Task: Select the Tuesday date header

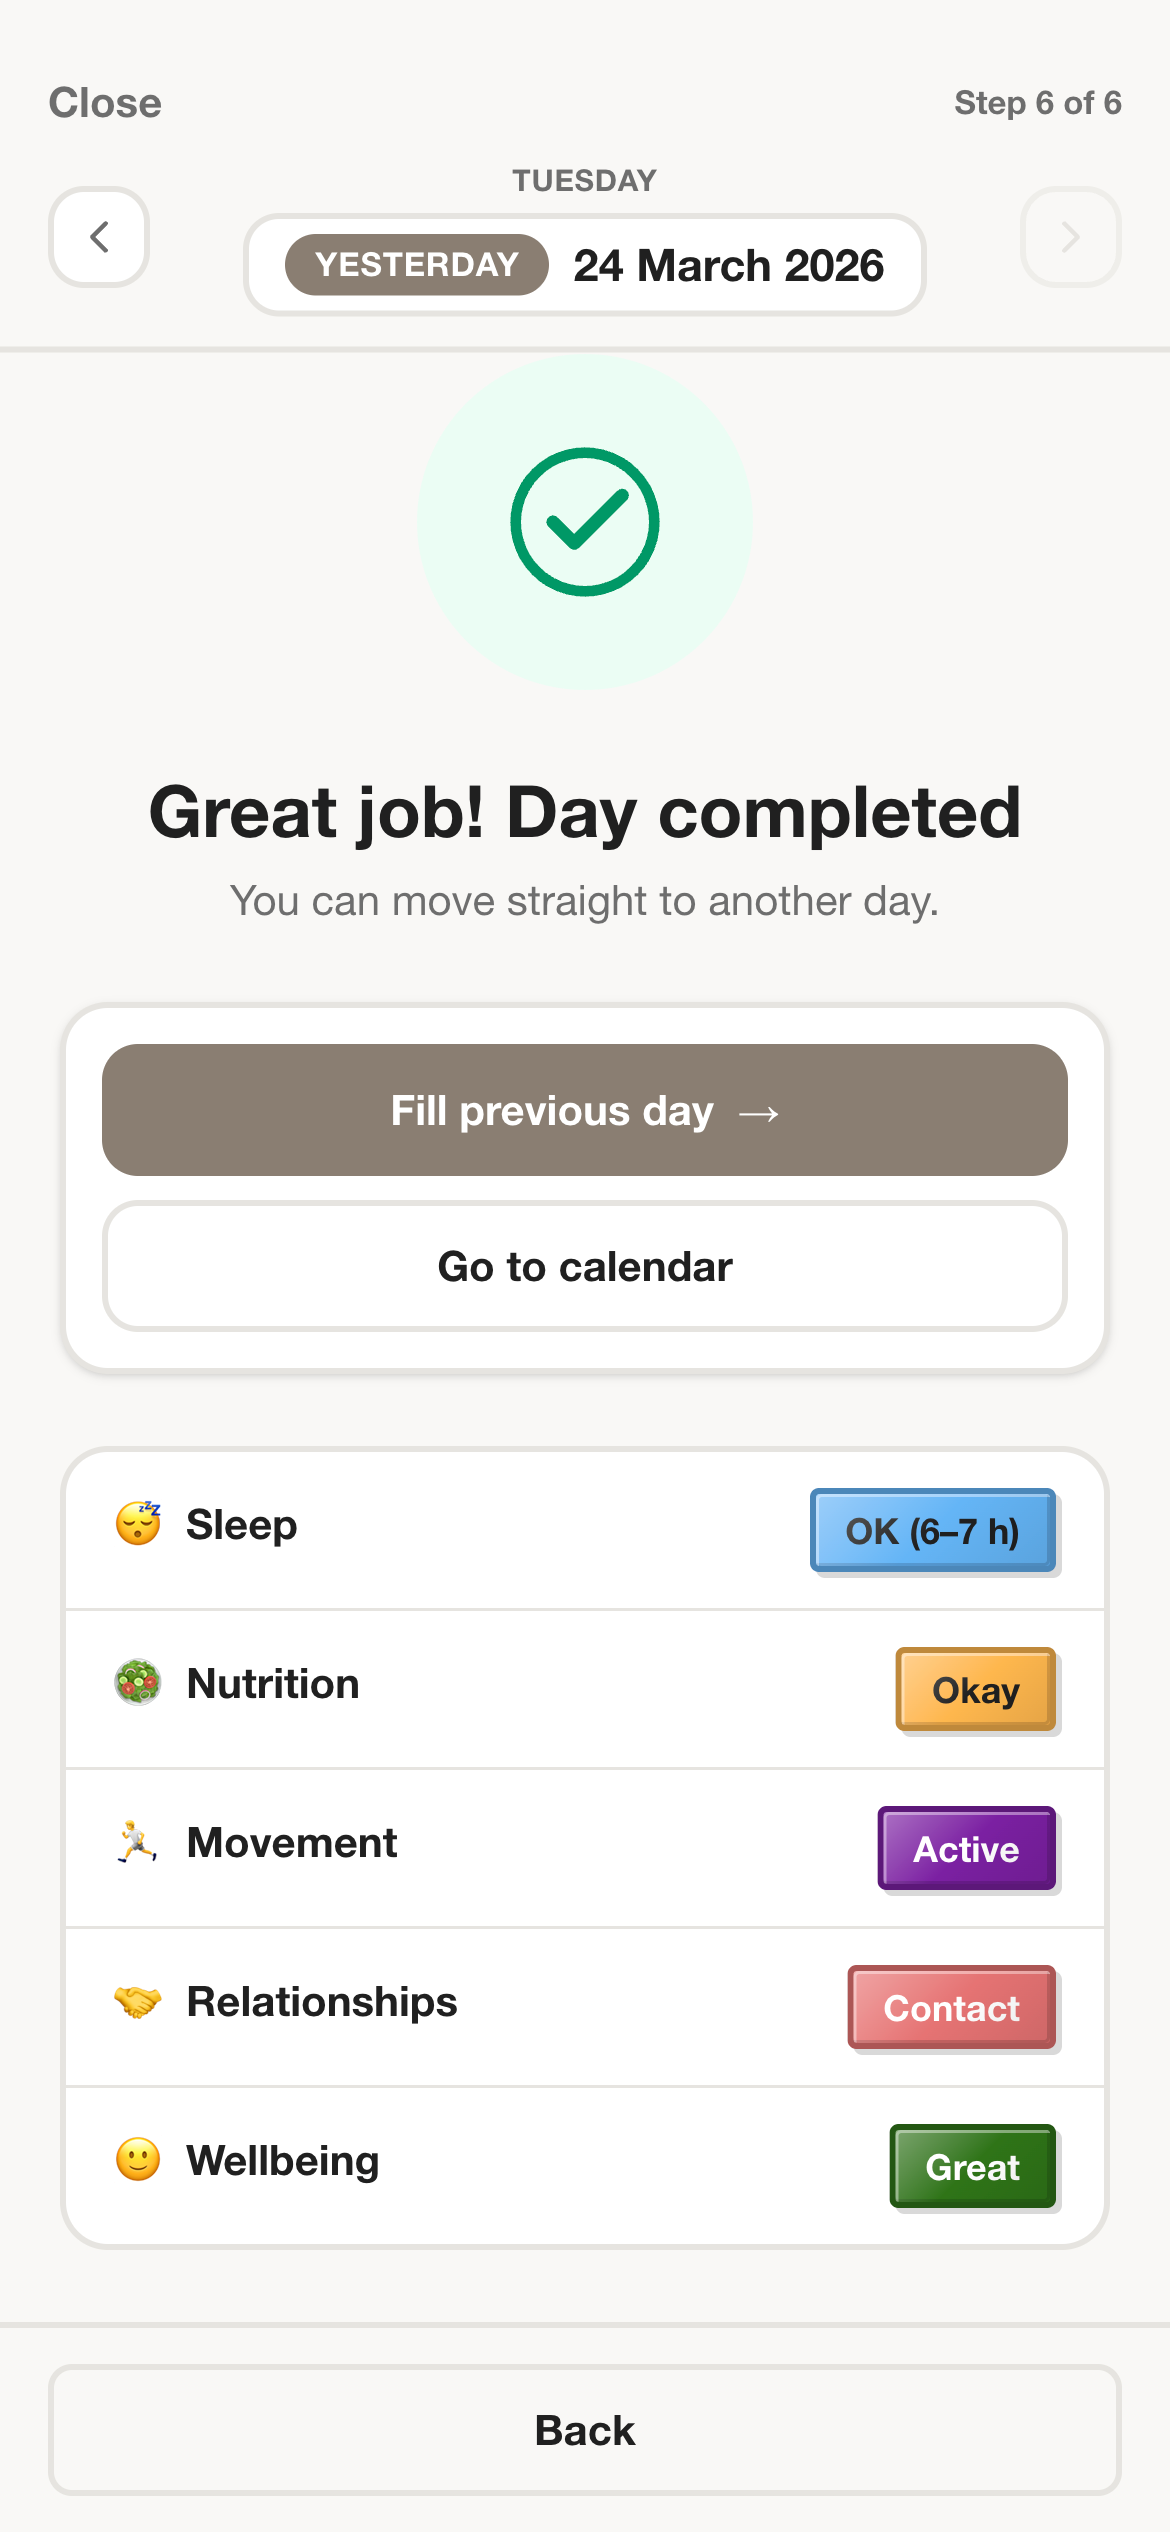Action: pos(584,180)
